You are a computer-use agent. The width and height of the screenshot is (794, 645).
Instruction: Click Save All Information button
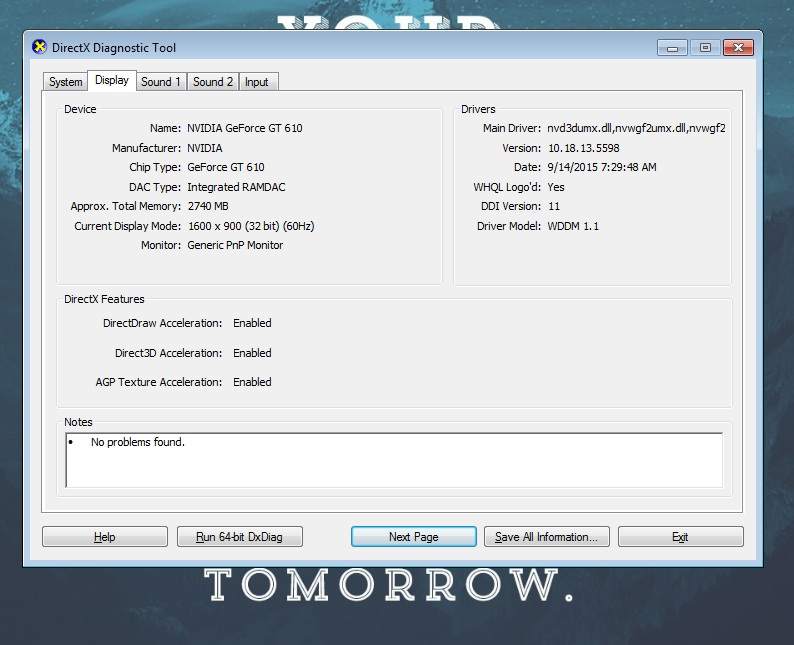(546, 537)
